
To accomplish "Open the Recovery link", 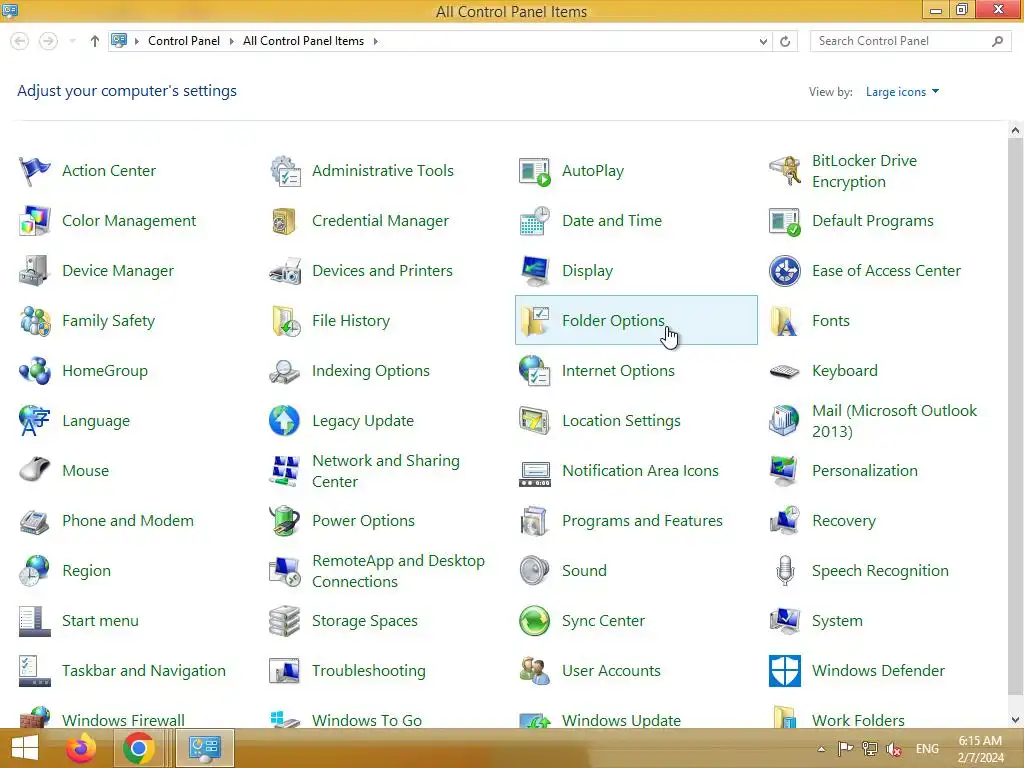I will (x=844, y=520).
